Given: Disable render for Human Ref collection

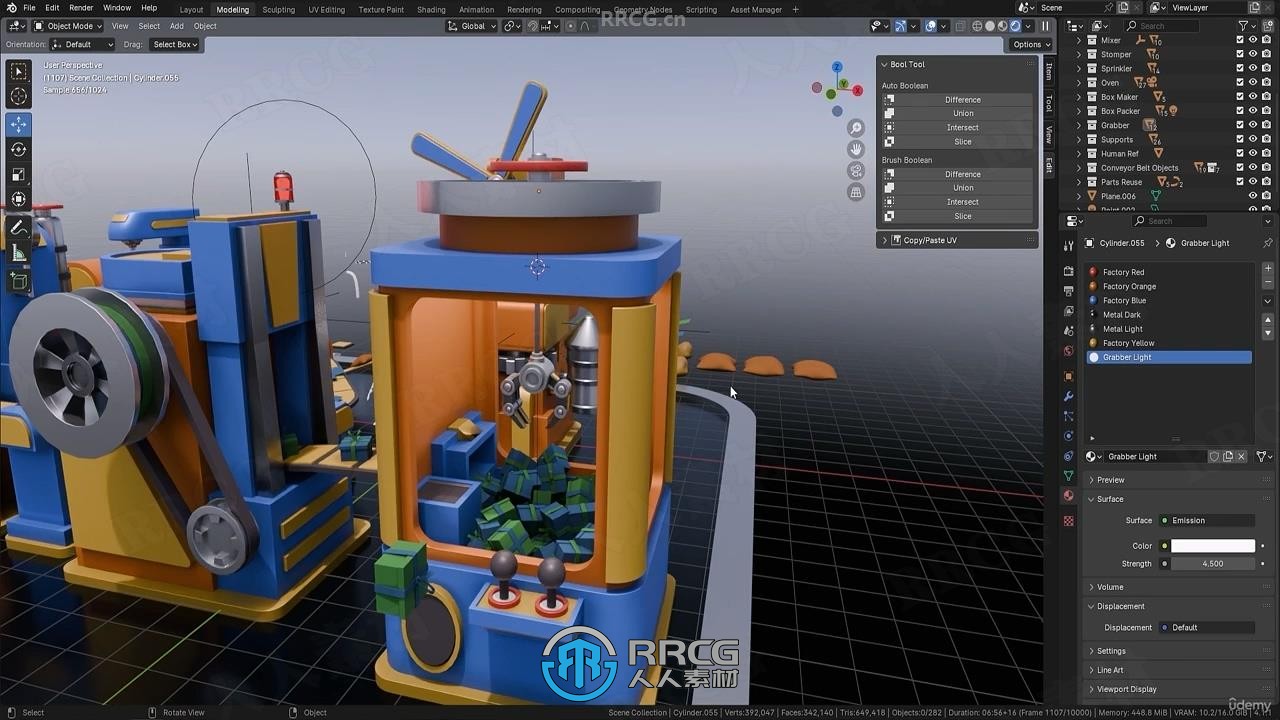Looking at the screenshot, I should click(x=1266, y=153).
